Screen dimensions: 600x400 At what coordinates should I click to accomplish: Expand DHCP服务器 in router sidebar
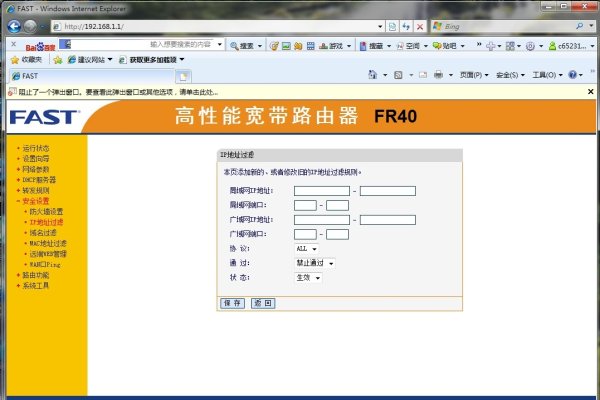click(x=39, y=180)
